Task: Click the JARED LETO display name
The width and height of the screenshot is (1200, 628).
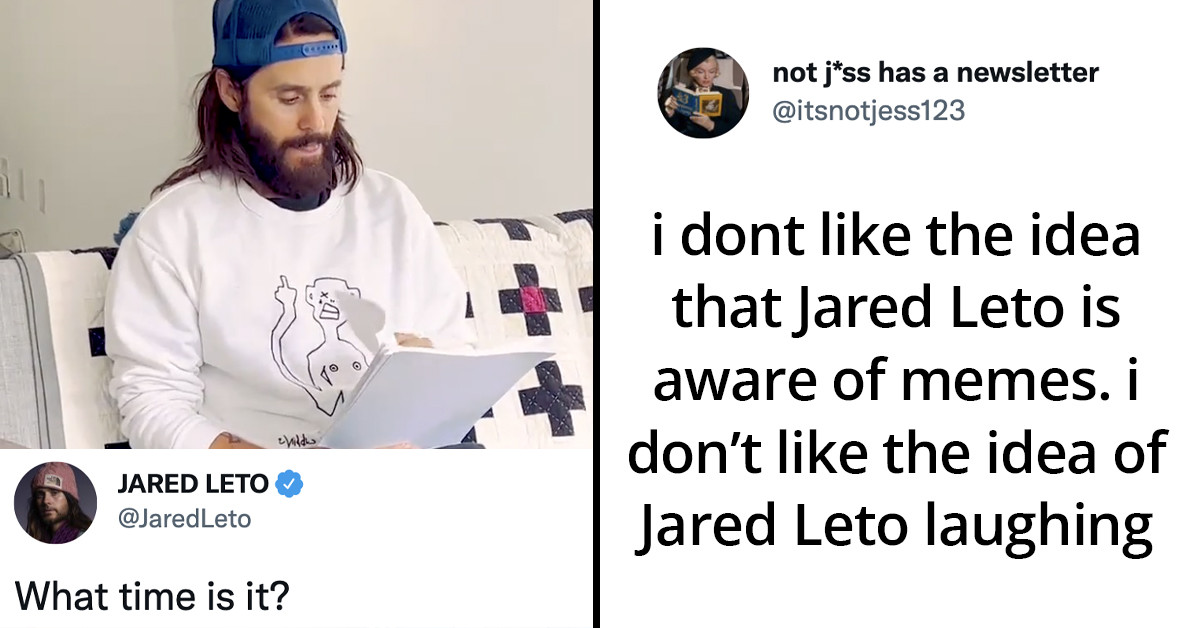Action: tap(193, 484)
